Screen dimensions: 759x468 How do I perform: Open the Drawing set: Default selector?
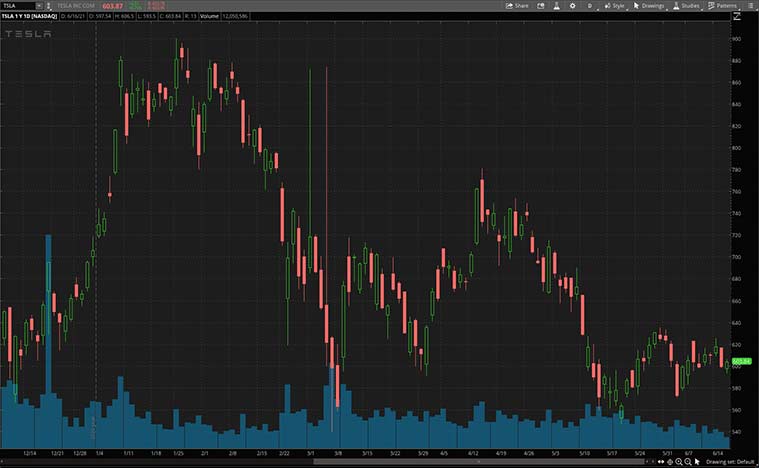click(730, 462)
